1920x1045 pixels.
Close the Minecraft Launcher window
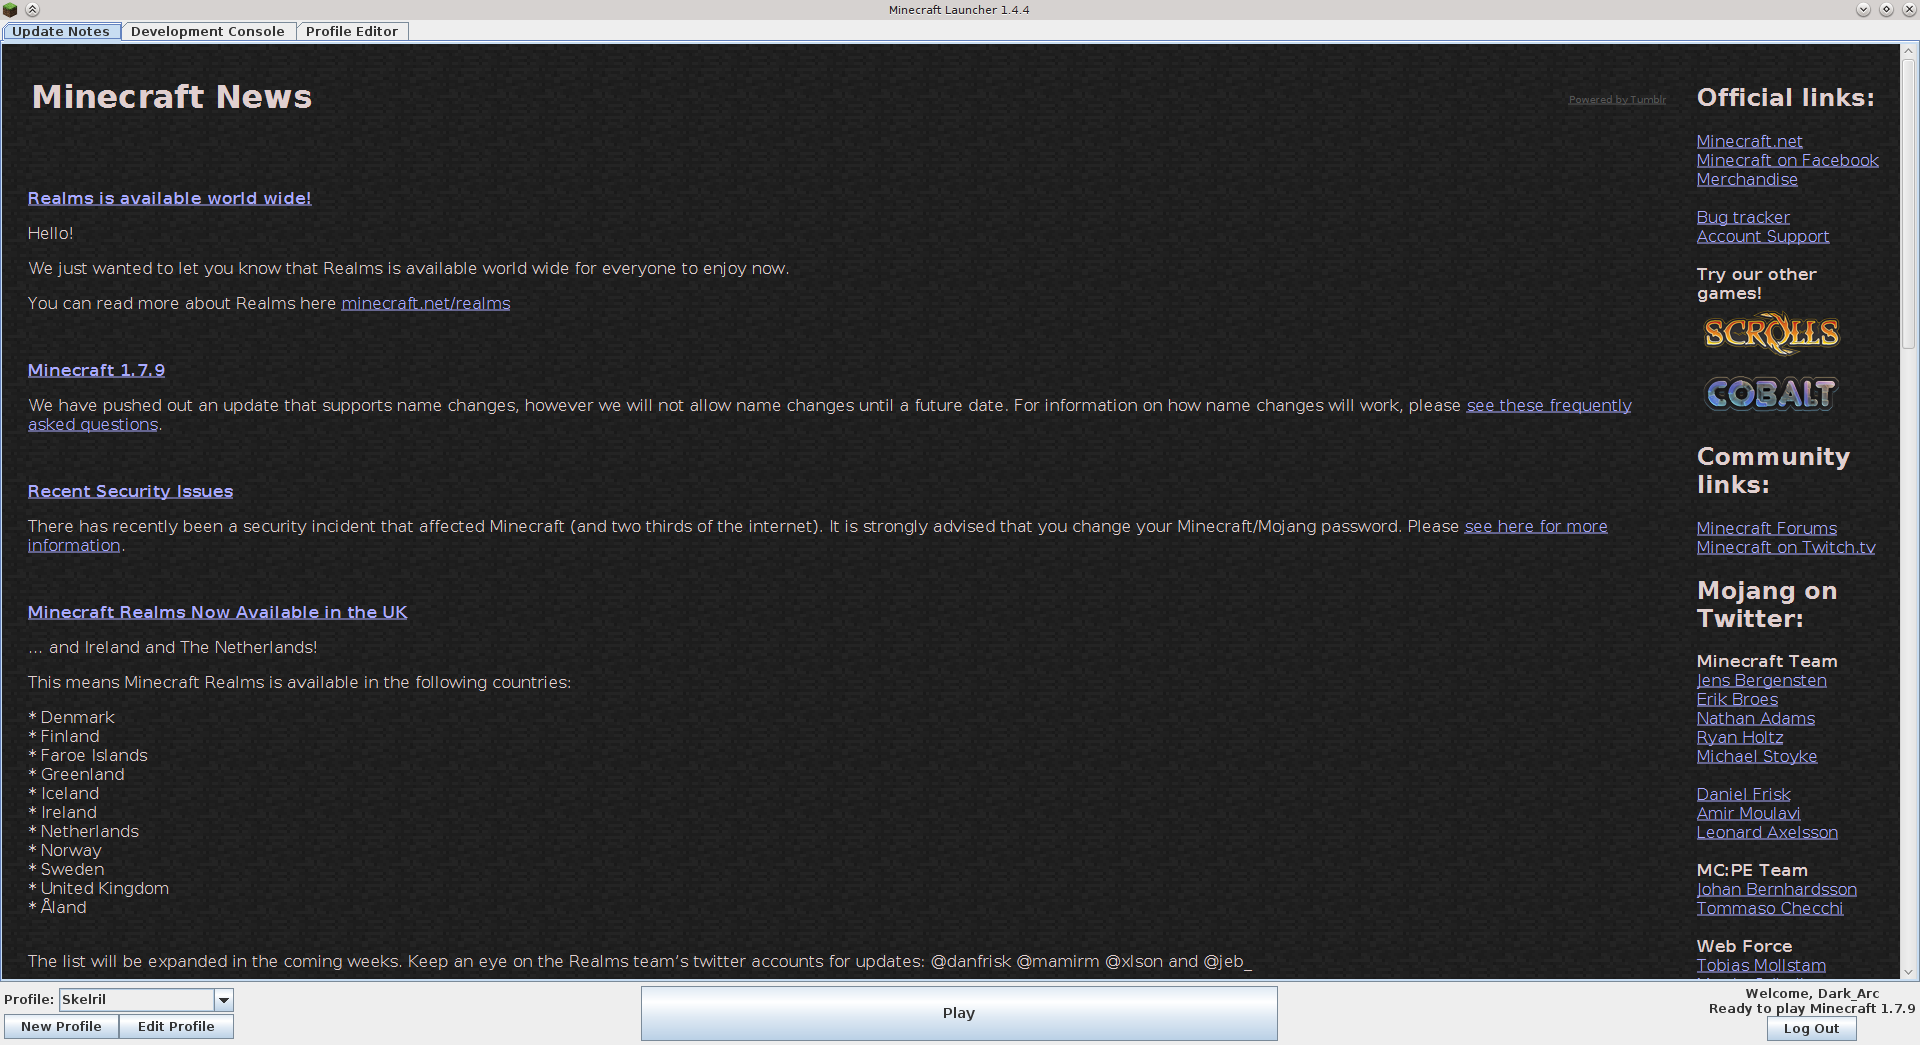click(1908, 10)
